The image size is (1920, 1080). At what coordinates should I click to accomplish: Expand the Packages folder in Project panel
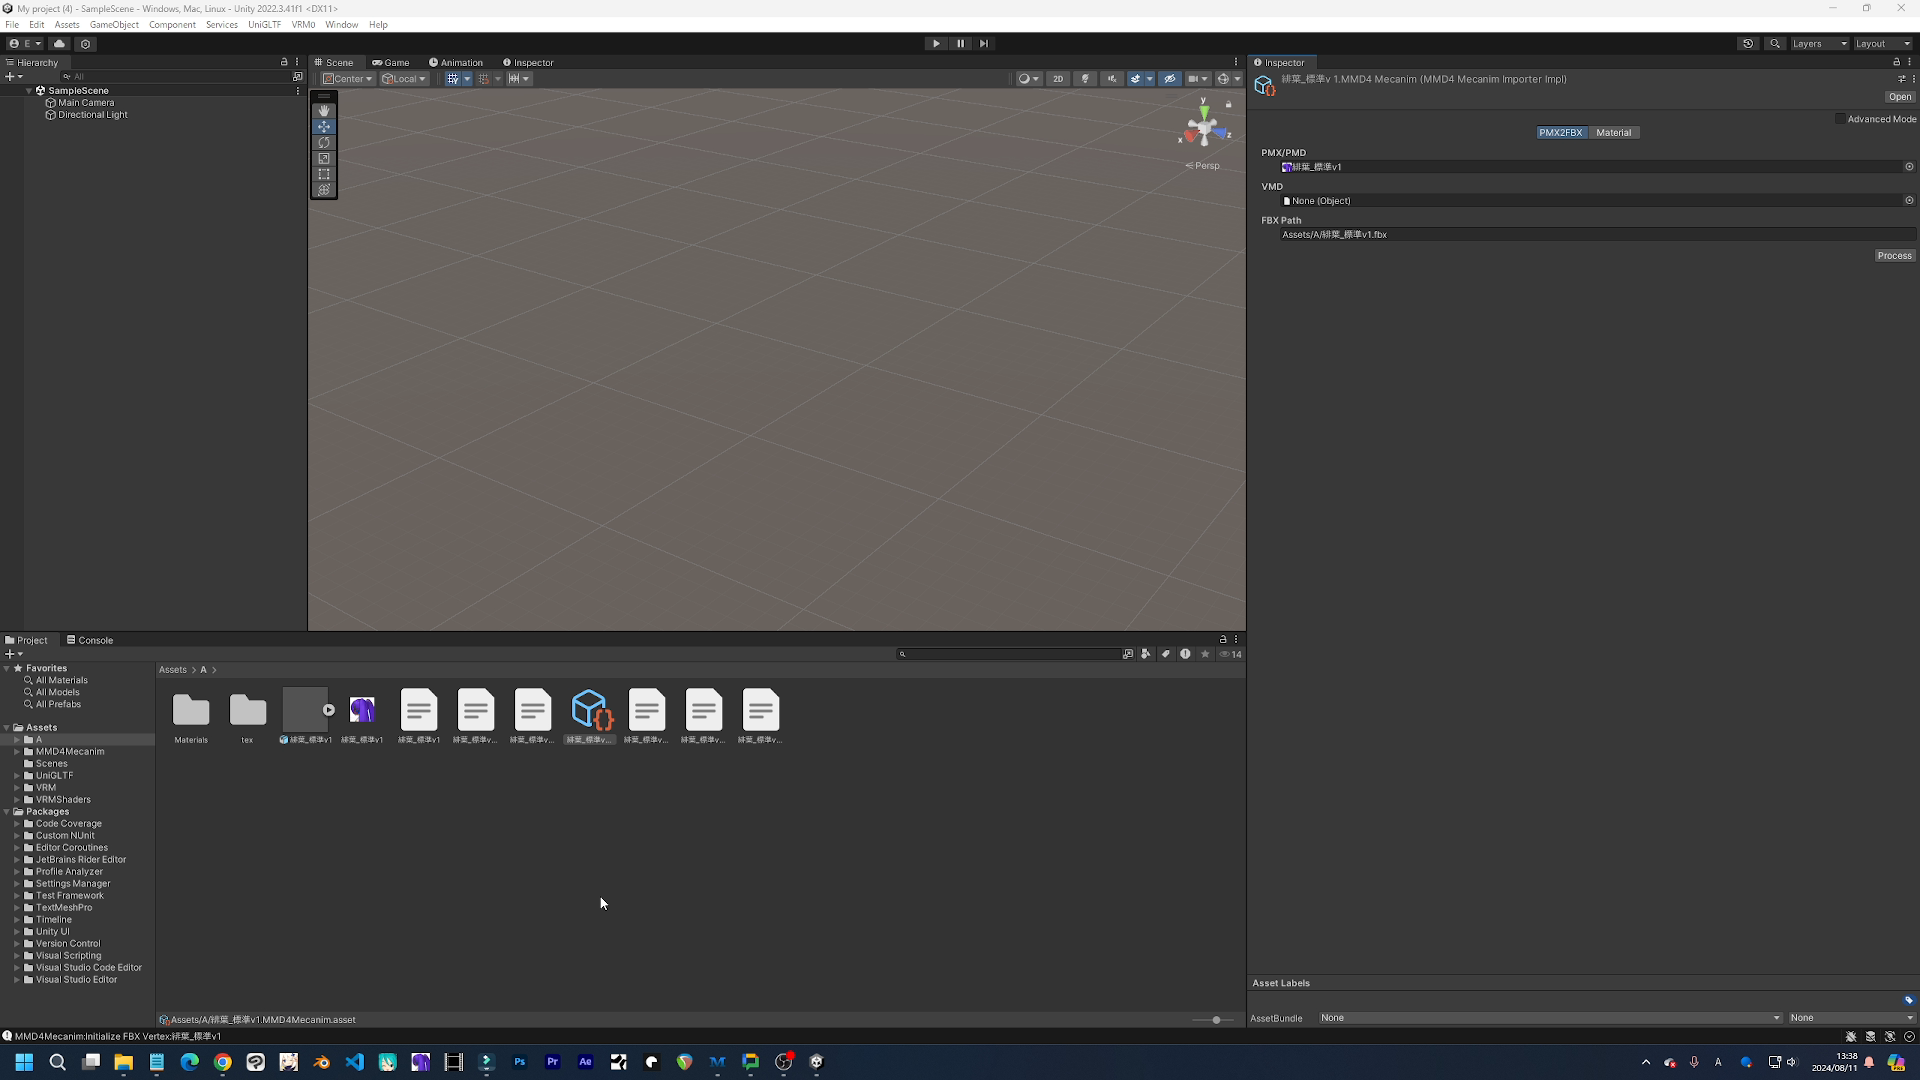coord(8,811)
